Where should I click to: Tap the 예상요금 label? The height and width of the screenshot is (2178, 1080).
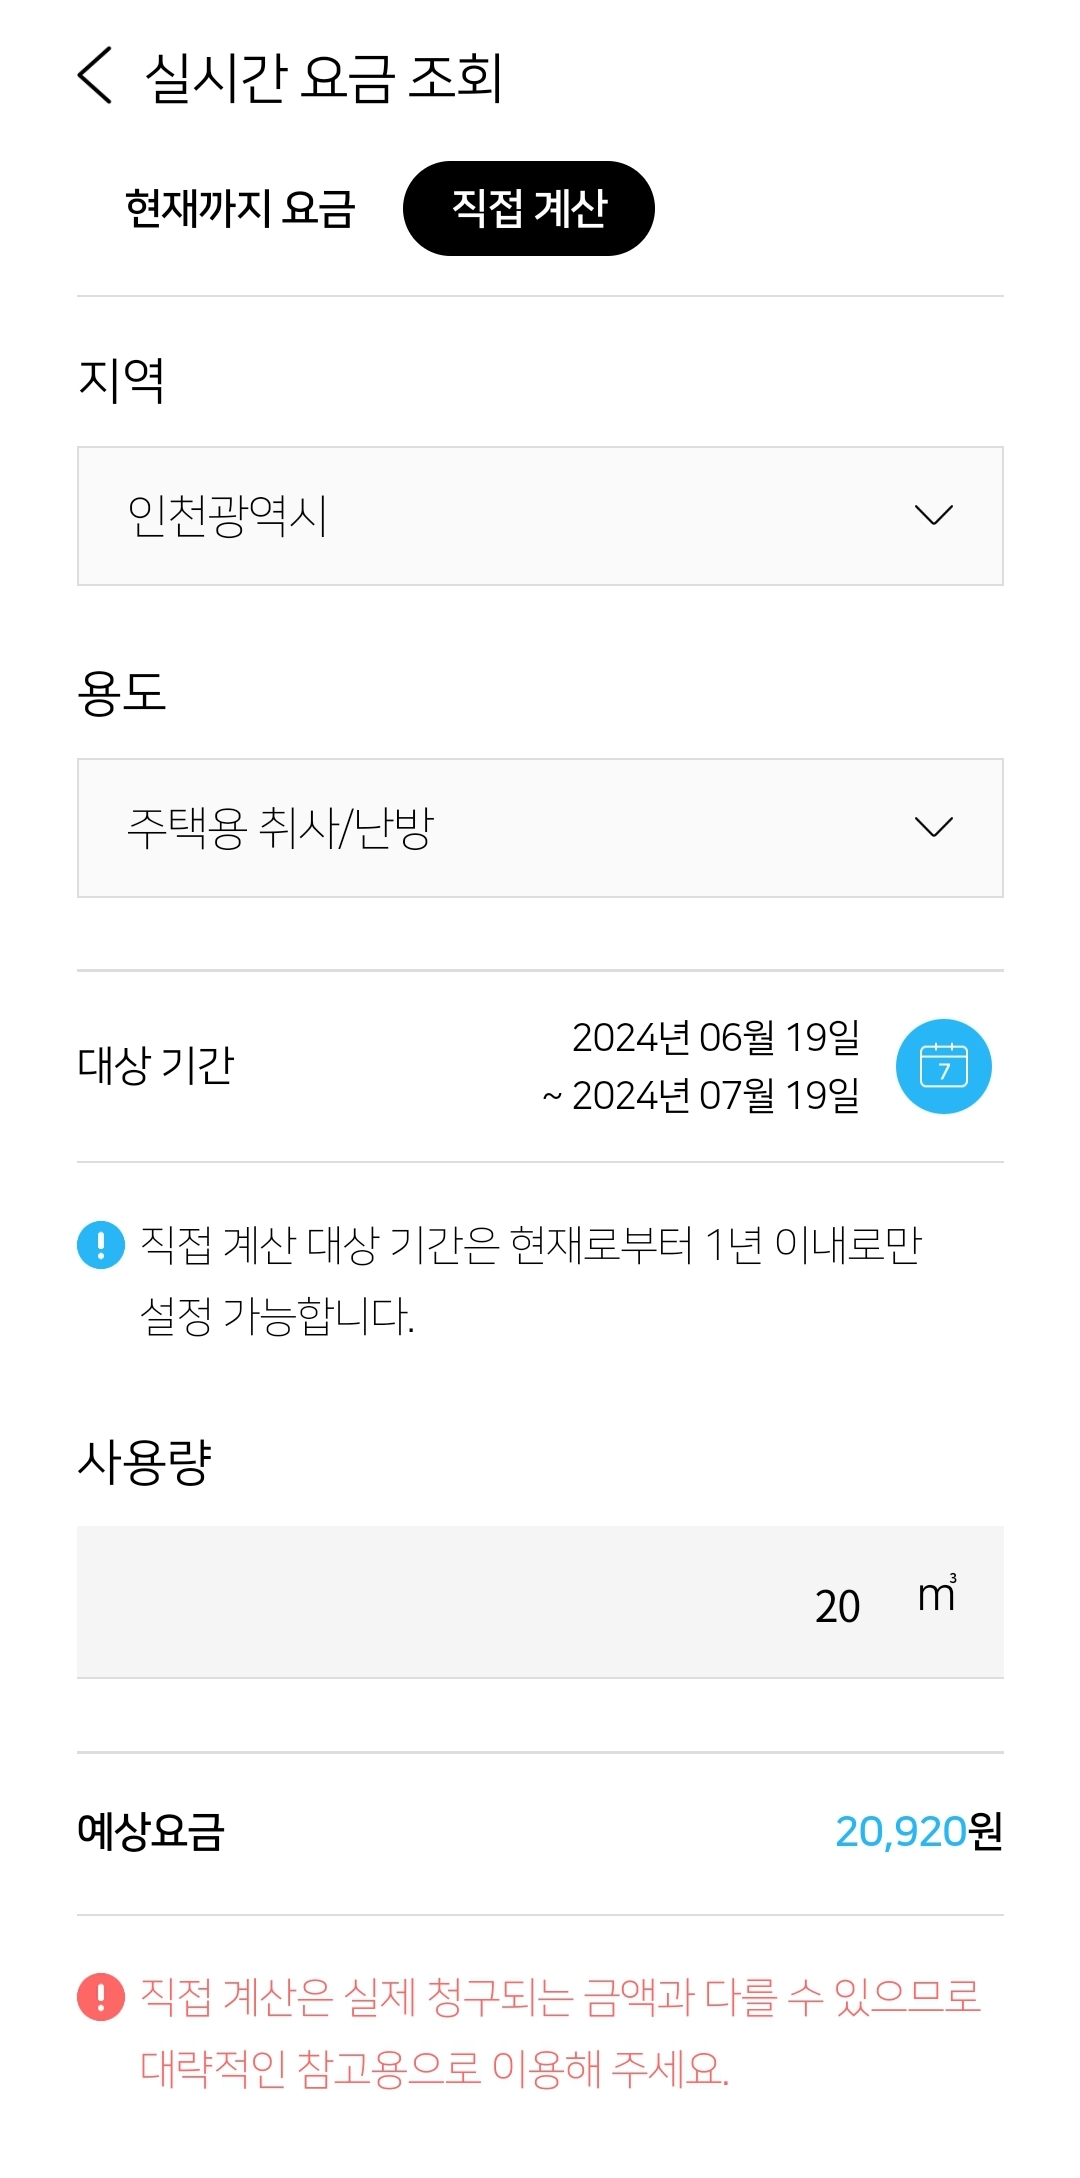pos(151,1832)
